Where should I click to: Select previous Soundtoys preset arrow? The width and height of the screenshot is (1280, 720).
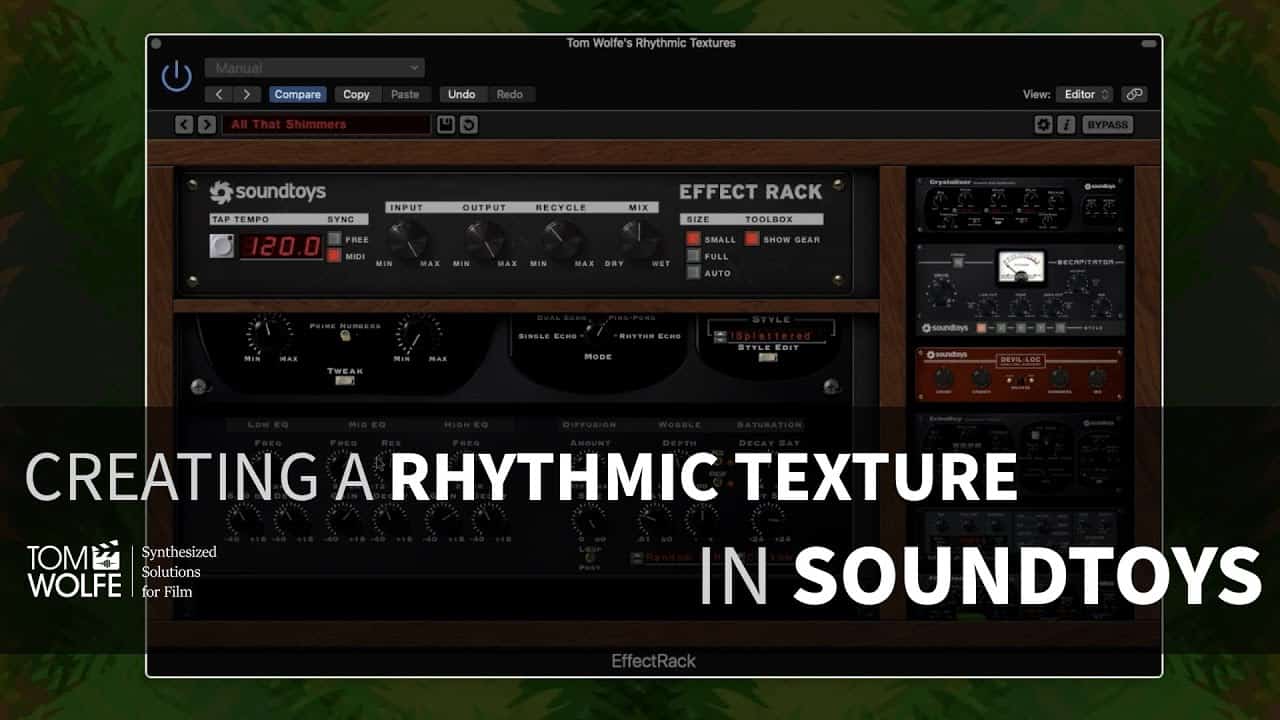(x=184, y=125)
